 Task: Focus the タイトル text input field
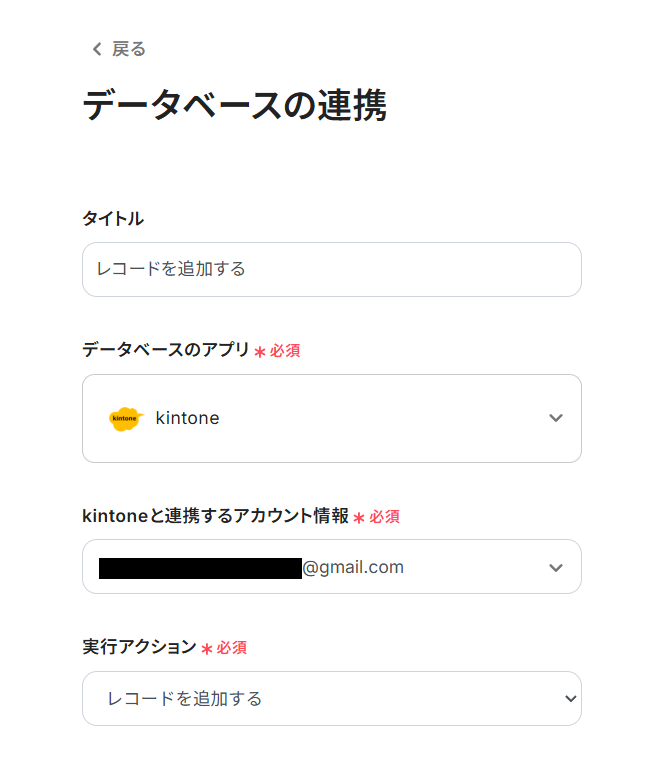pos(331,269)
